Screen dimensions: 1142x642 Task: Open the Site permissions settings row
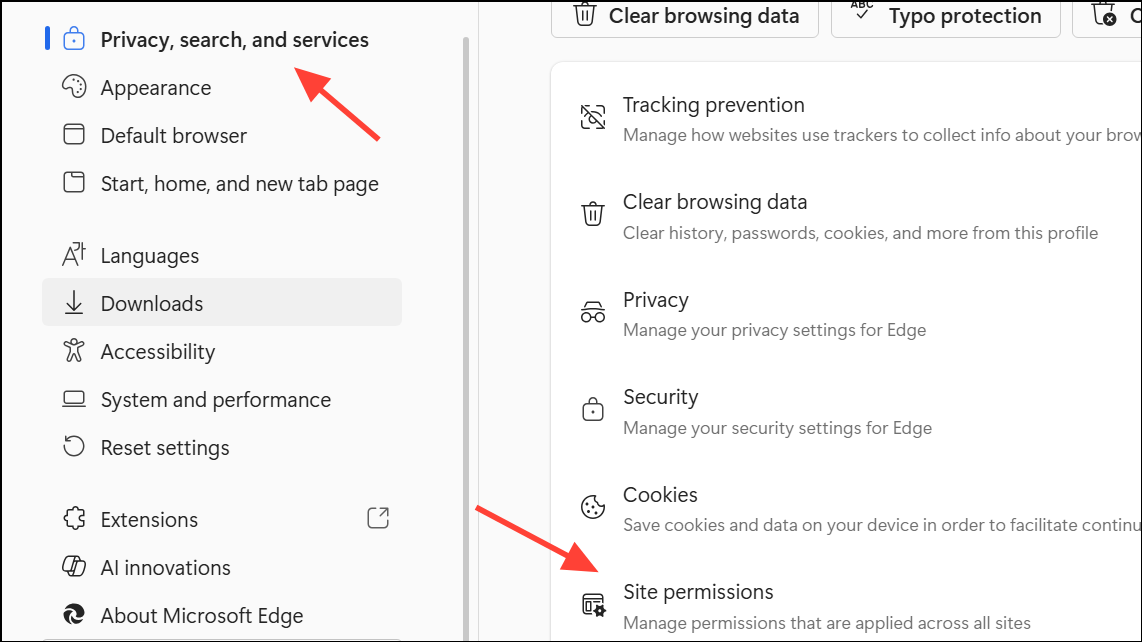(x=846, y=606)
